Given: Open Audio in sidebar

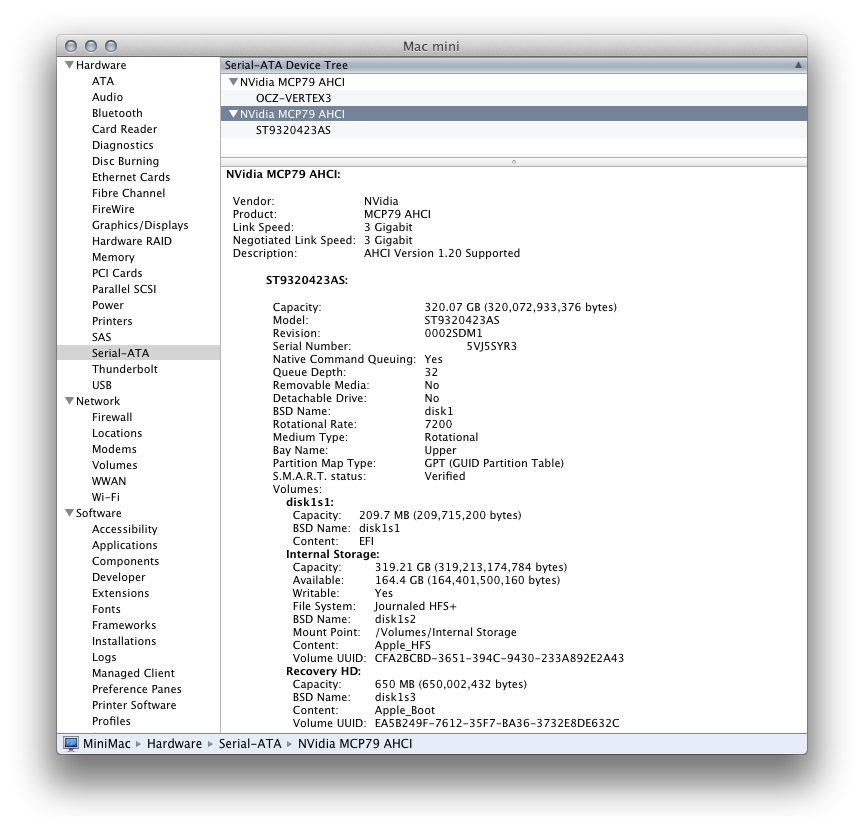Looking at the screenshot, I should pos(107,97).
